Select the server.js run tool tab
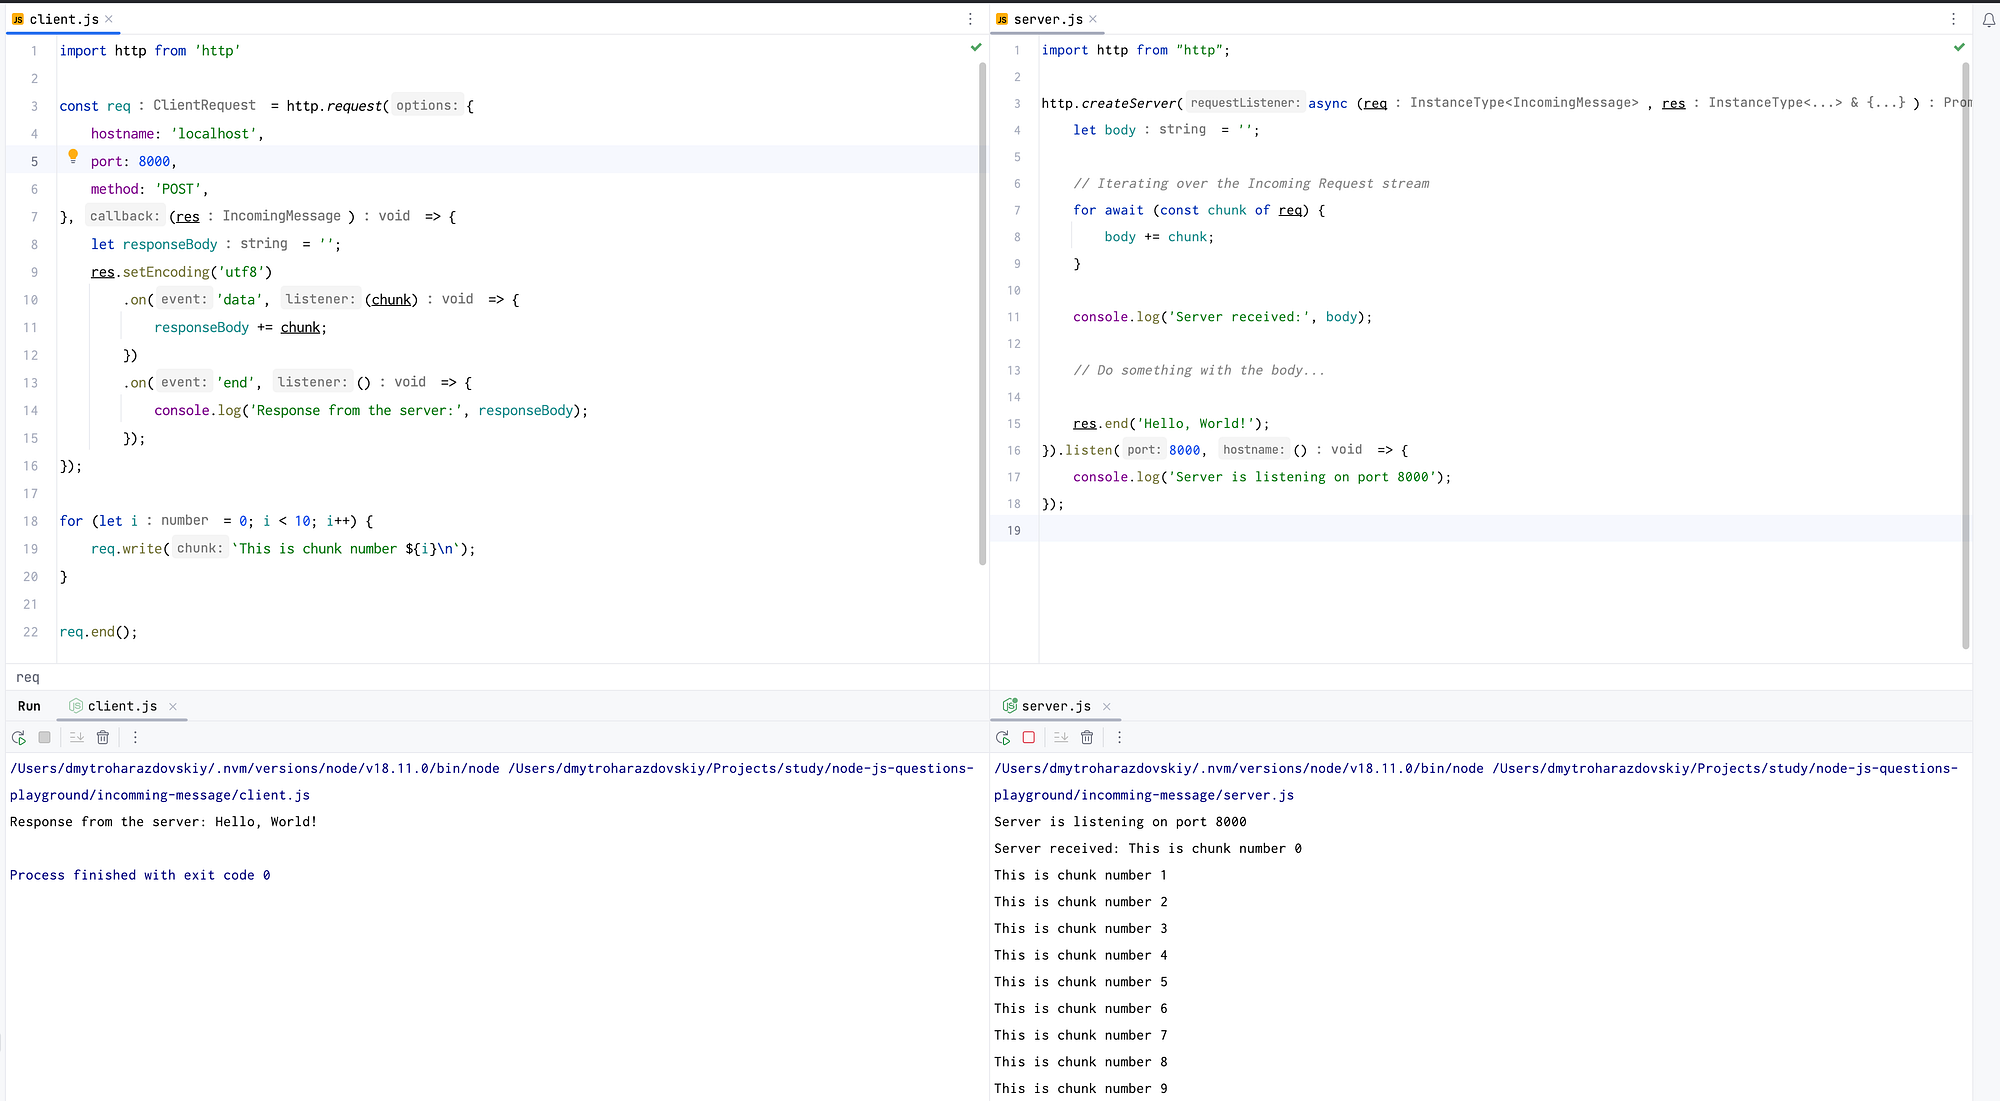This screenshot has width=2000, height=1101. [1055, 706]
